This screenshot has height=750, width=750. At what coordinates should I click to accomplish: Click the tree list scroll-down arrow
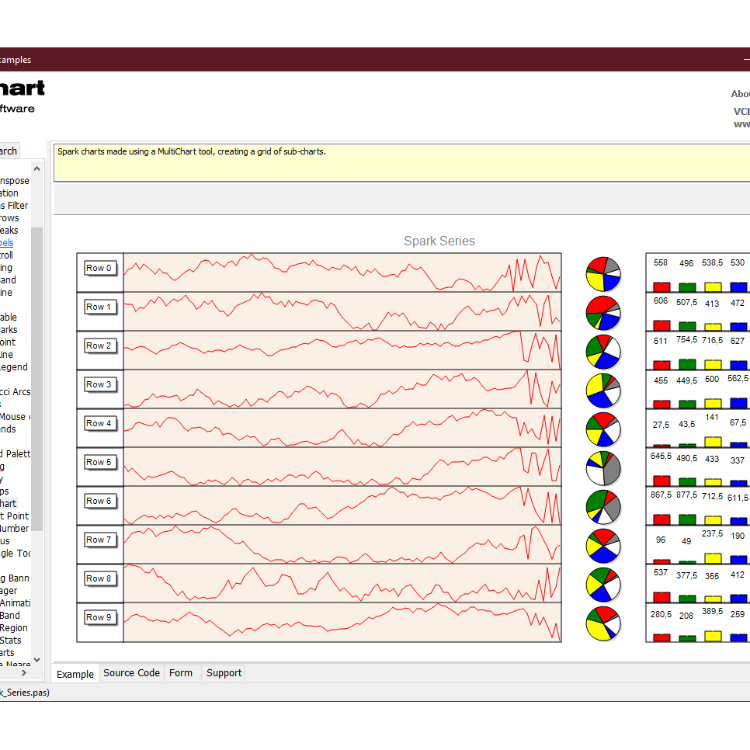(x=37, y=659)
